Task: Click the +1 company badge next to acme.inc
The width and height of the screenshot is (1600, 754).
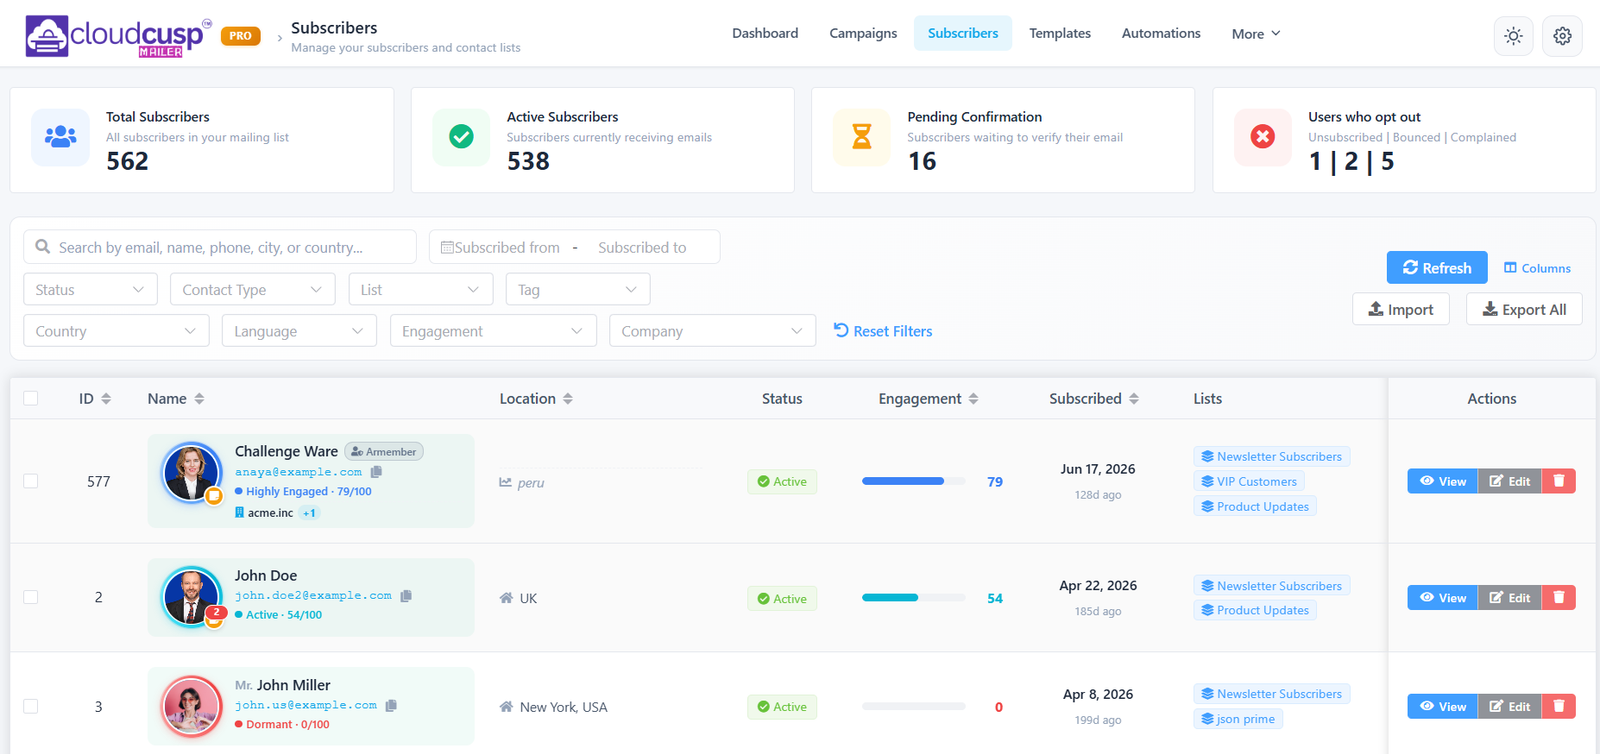Action: 309,513
